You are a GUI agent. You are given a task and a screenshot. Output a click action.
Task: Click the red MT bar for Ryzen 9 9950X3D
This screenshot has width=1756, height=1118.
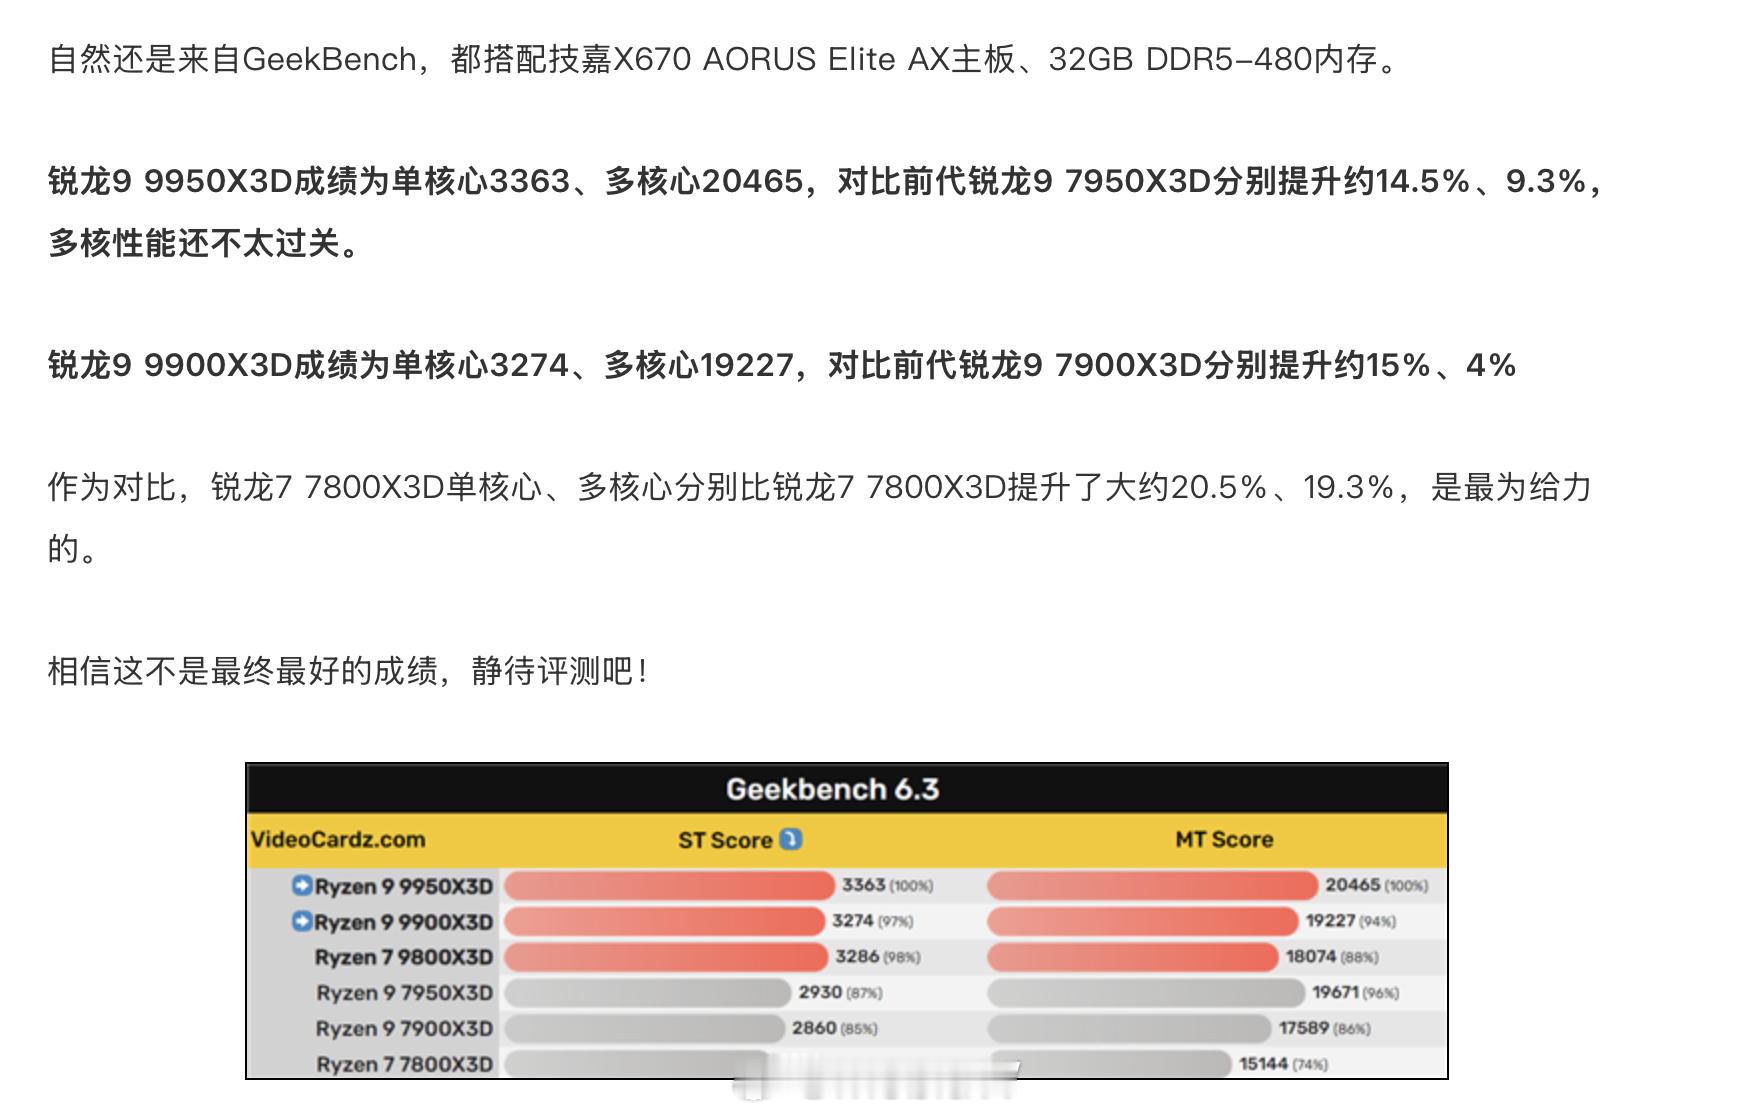[1152, 886]
